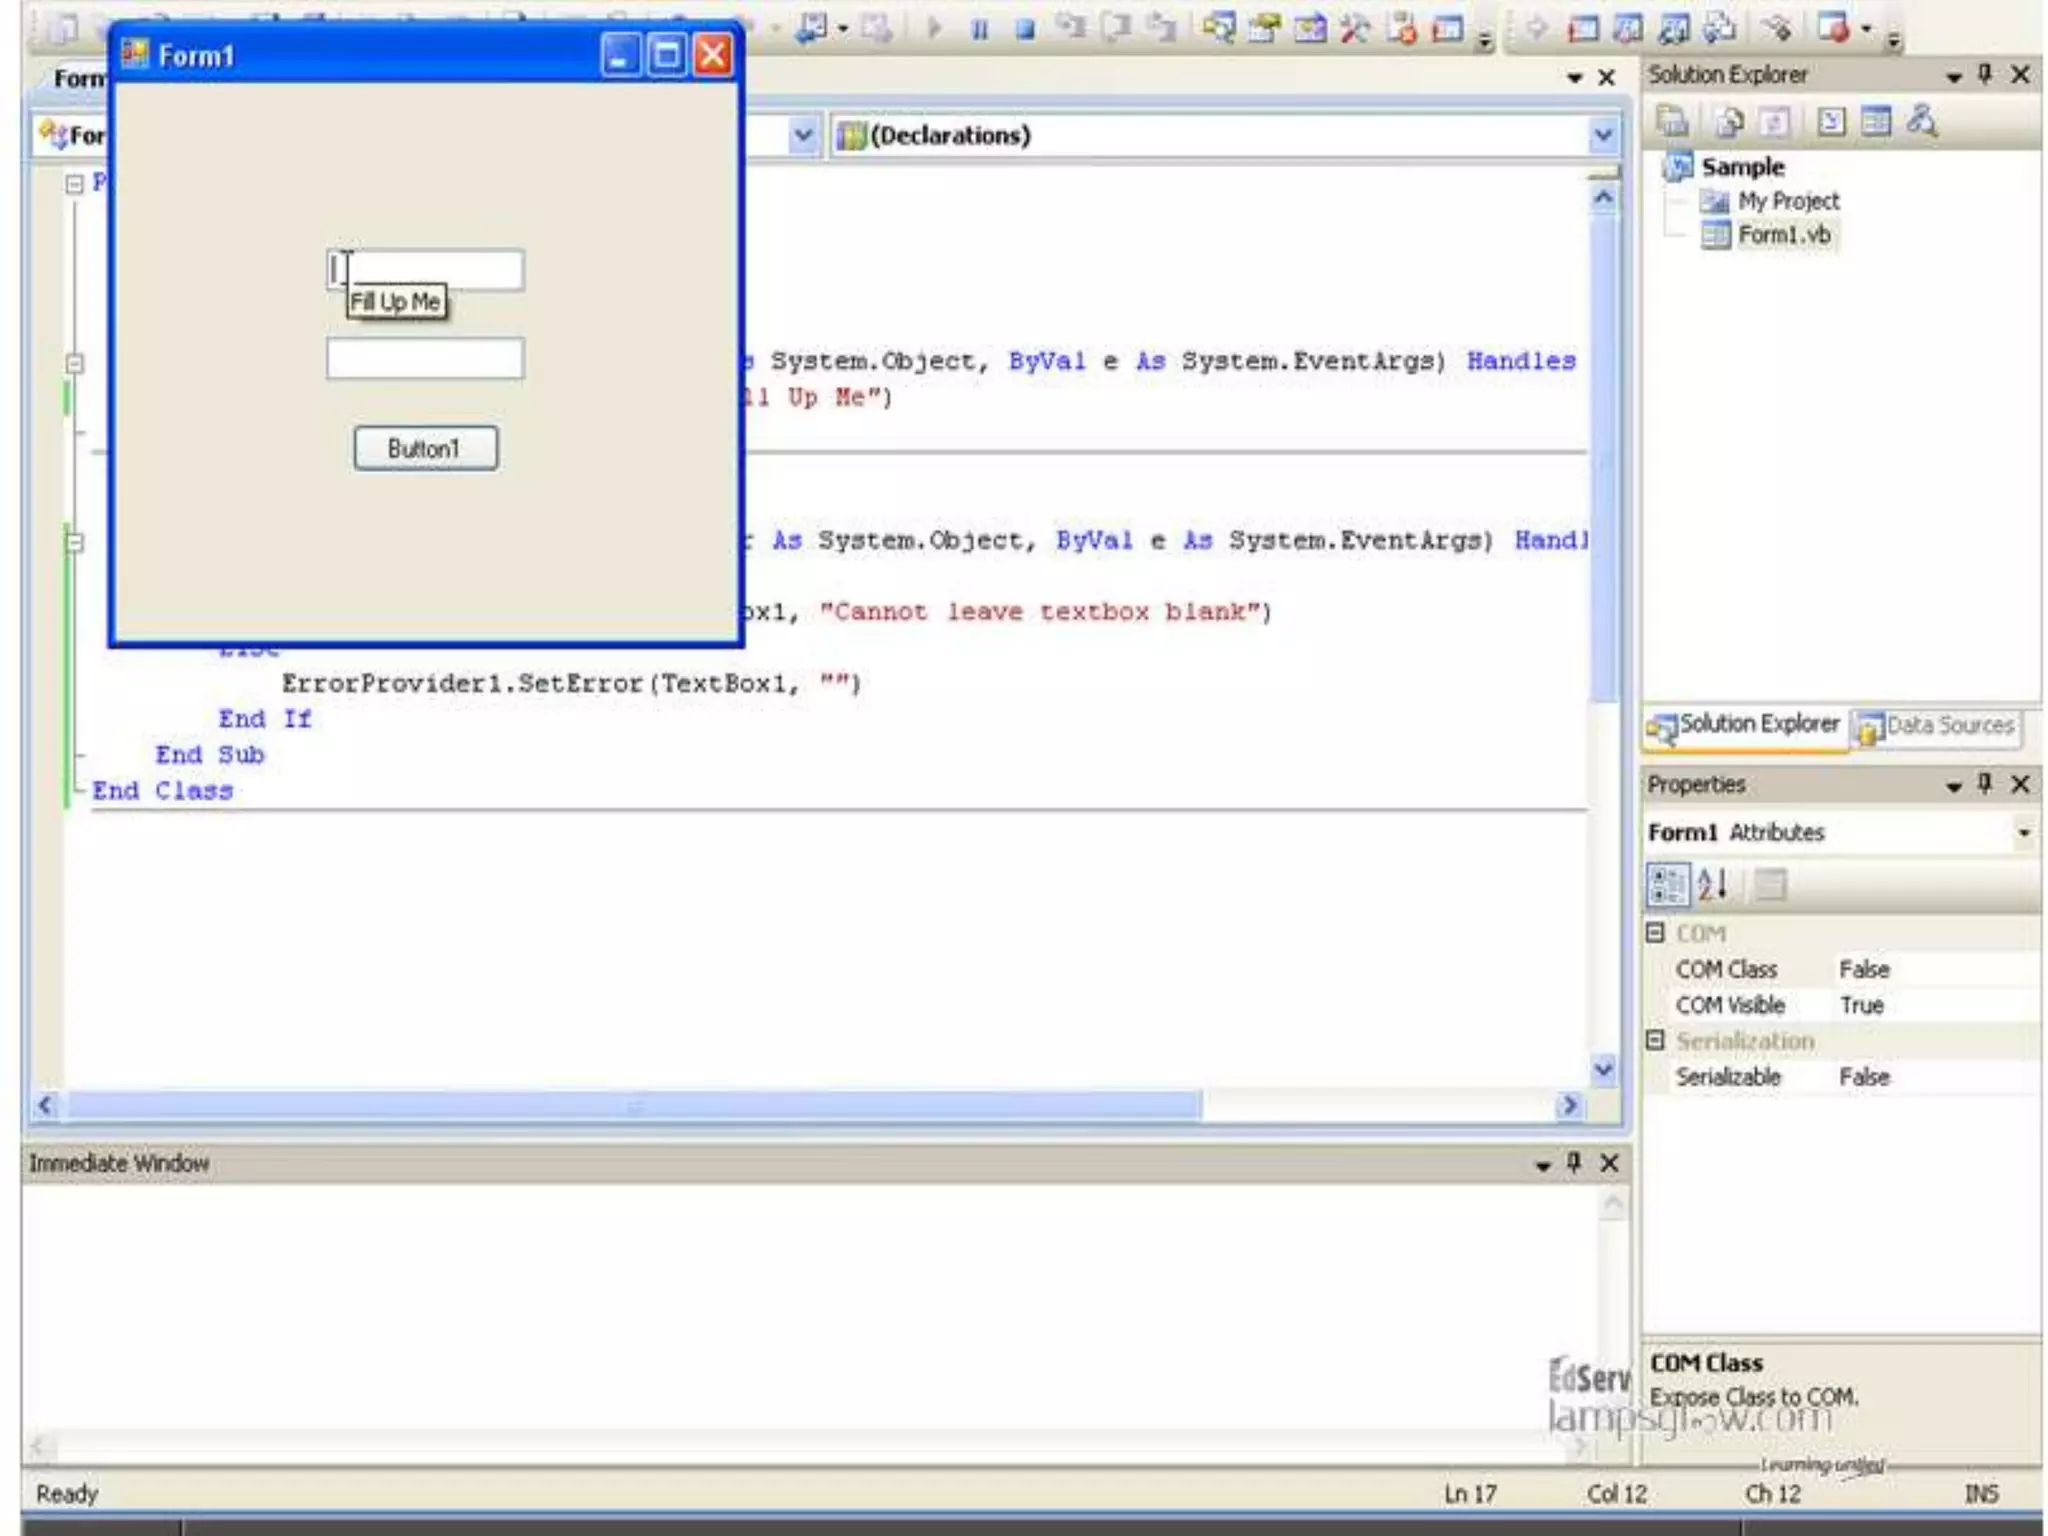Click the Properties icon in Solution Explorer toolbar
Viewport: 2048px width, 1536px height.
tap(1673, 122)
